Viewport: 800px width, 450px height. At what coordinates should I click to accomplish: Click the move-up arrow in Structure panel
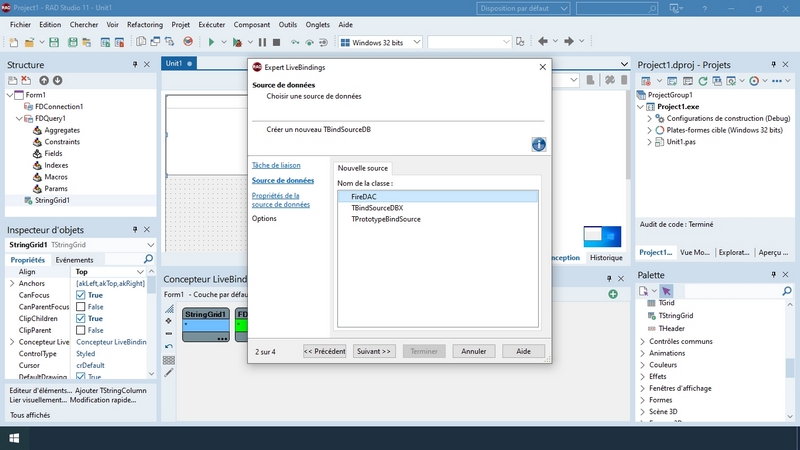[43, 81]
